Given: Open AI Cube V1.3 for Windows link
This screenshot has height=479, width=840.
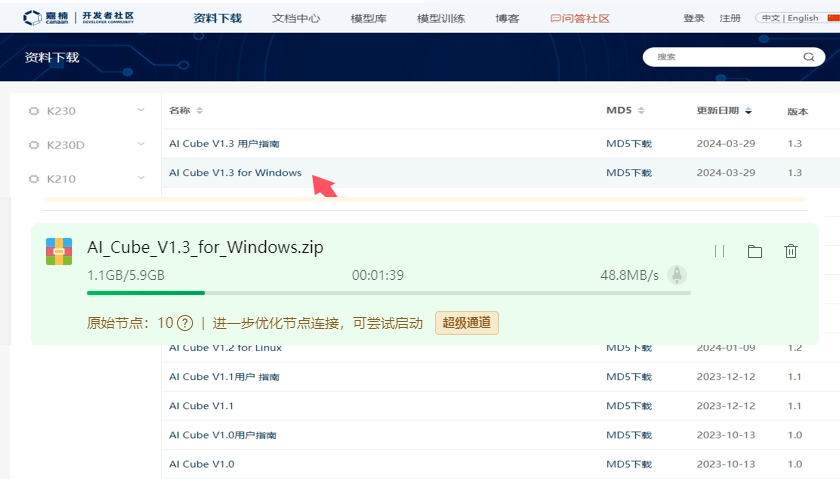Looking at the screenshot, I should (235, 173).
